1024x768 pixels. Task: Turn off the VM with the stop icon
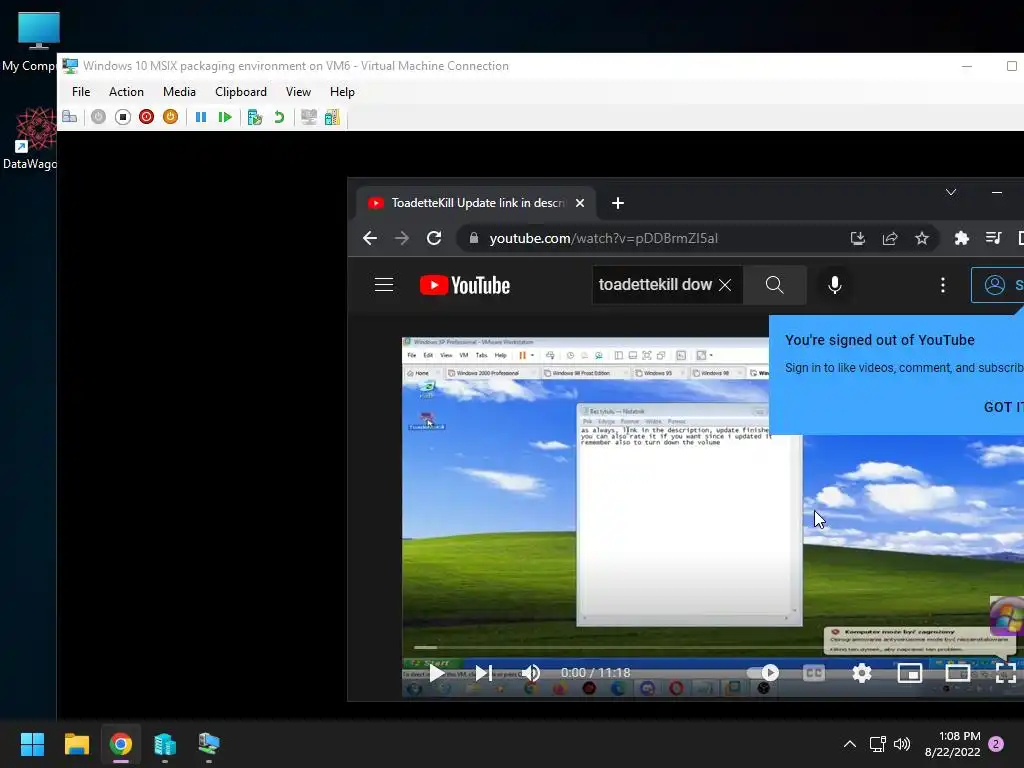[122, 117]
